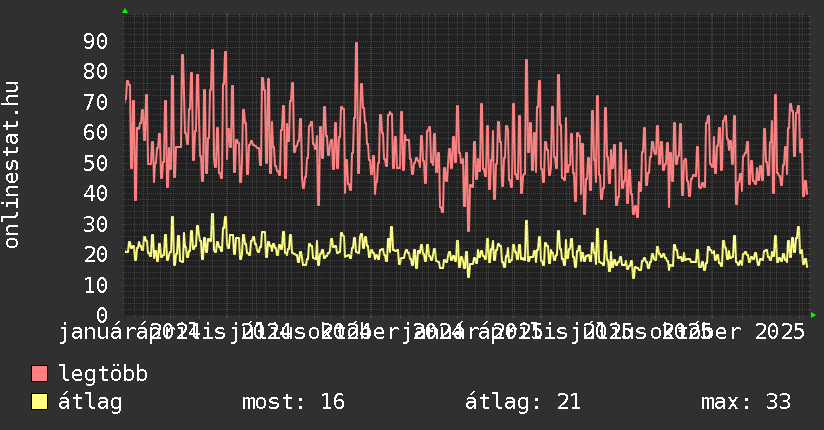824x430 pixels.
Task: Select the átlag label beside the yellow swatch
Action: (91, 402)
